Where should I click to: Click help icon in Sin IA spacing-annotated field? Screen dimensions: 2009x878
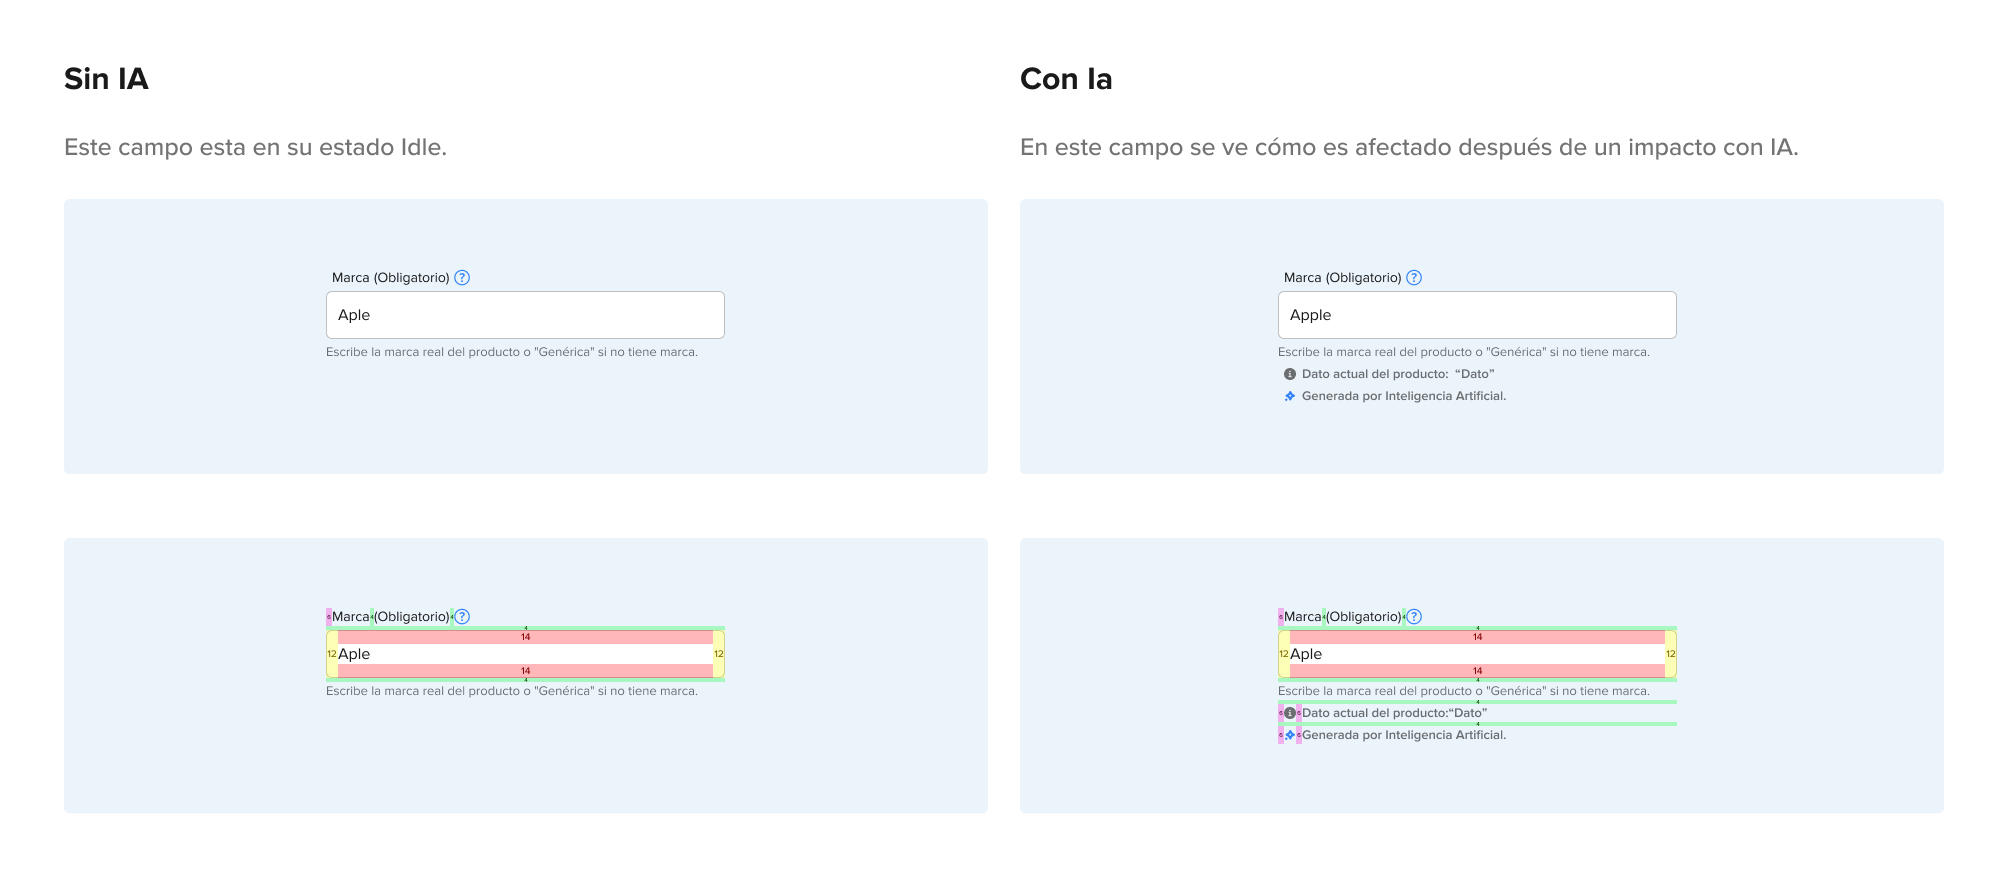click(462, 617)
